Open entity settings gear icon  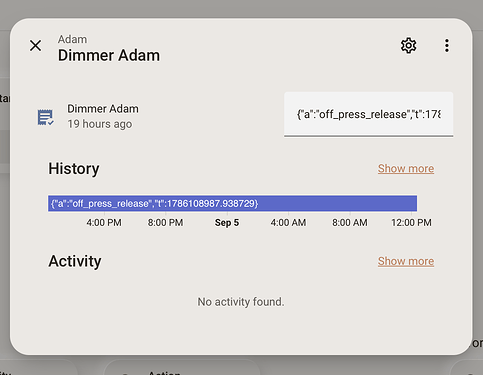(408, 46)
